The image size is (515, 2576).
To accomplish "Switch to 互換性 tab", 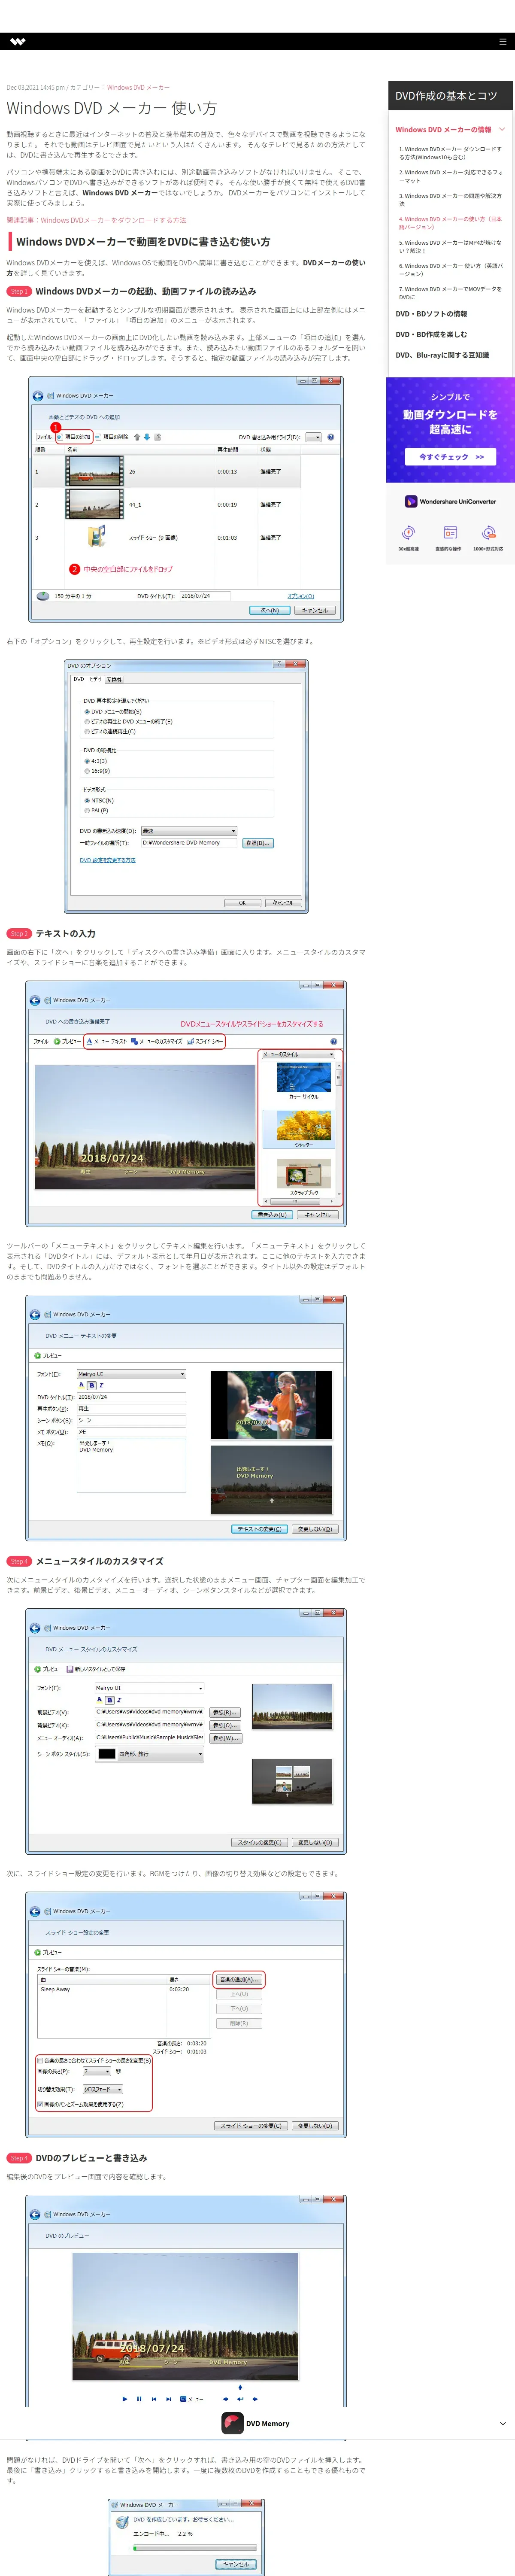I will (x=114, y=679).
